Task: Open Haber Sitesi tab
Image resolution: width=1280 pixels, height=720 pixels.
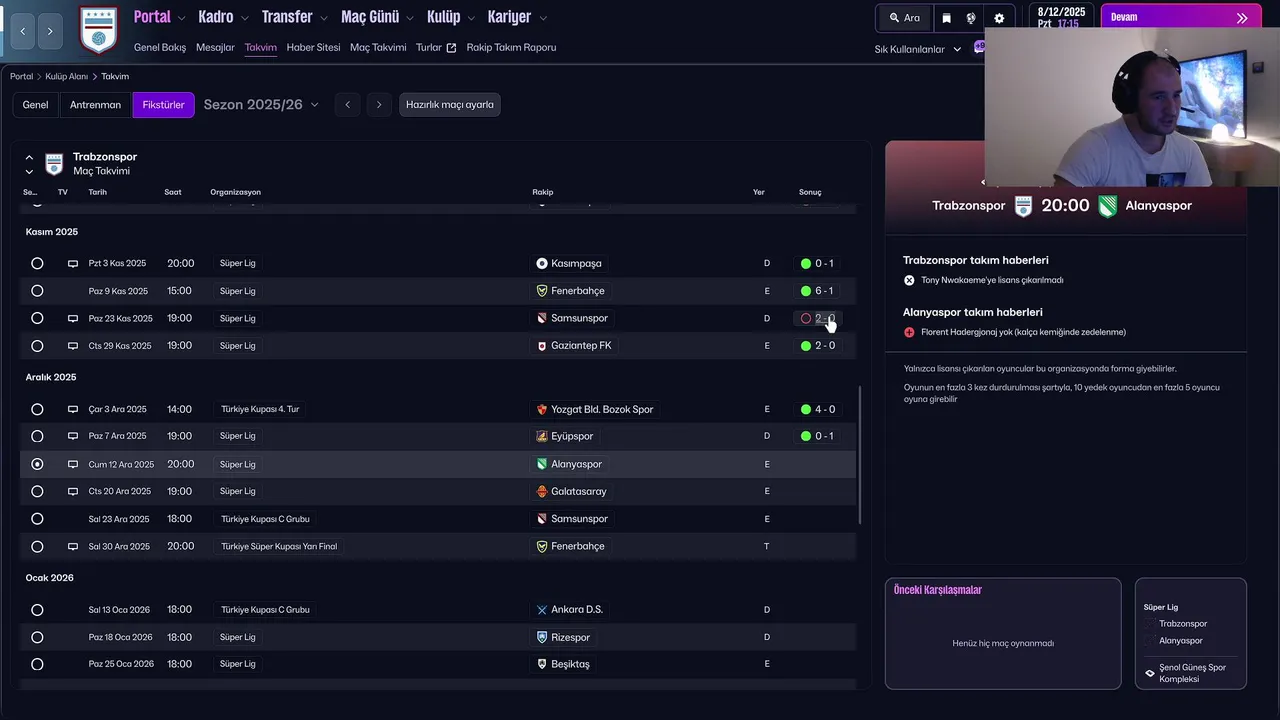Action: pyautogui.click(x=313, y=47)
